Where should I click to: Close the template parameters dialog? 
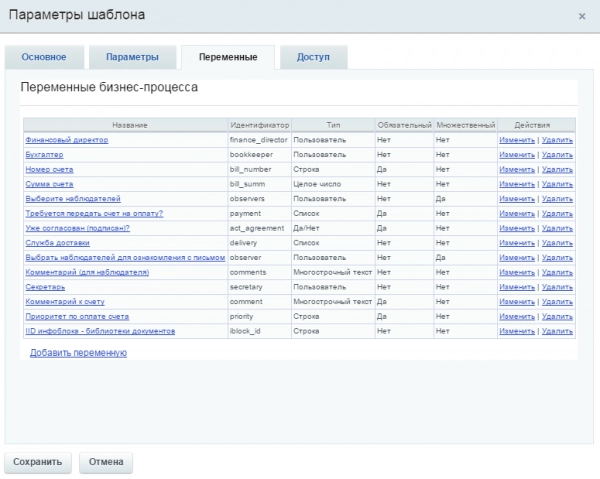coord(582,16)
